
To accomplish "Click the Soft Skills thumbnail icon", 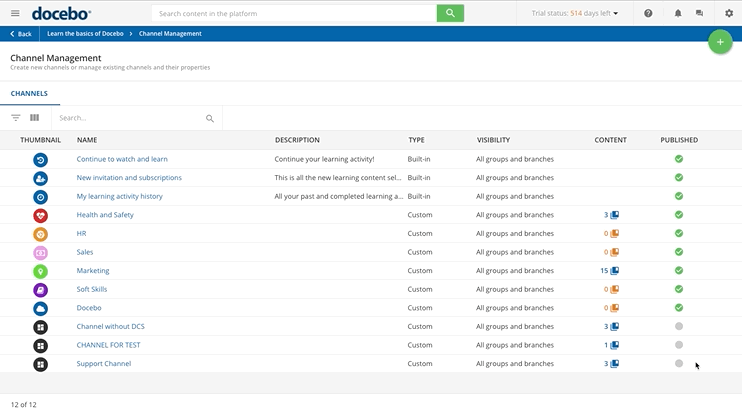I will 40,290.
